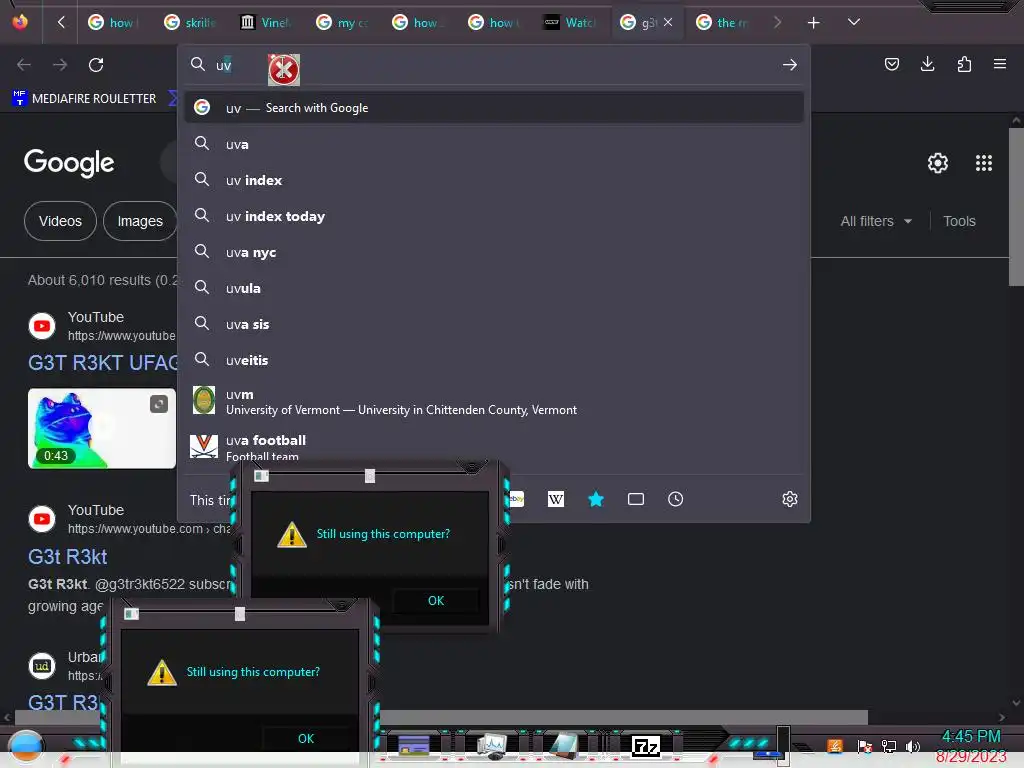Go forward to the next page

coord(60,65)
